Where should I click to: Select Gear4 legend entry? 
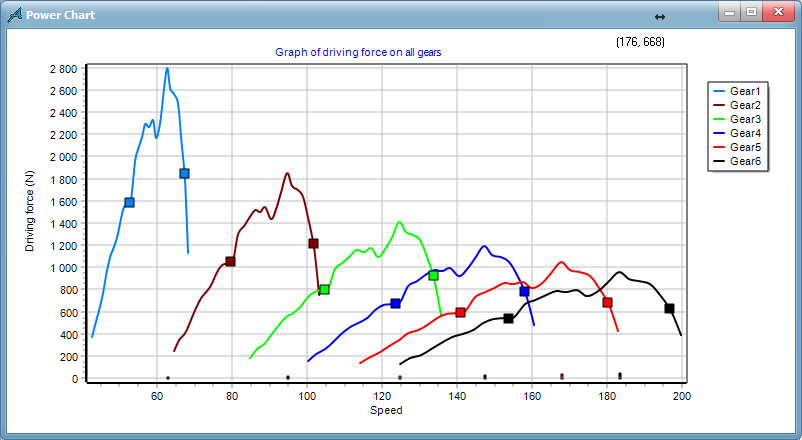tap(737, 133)
